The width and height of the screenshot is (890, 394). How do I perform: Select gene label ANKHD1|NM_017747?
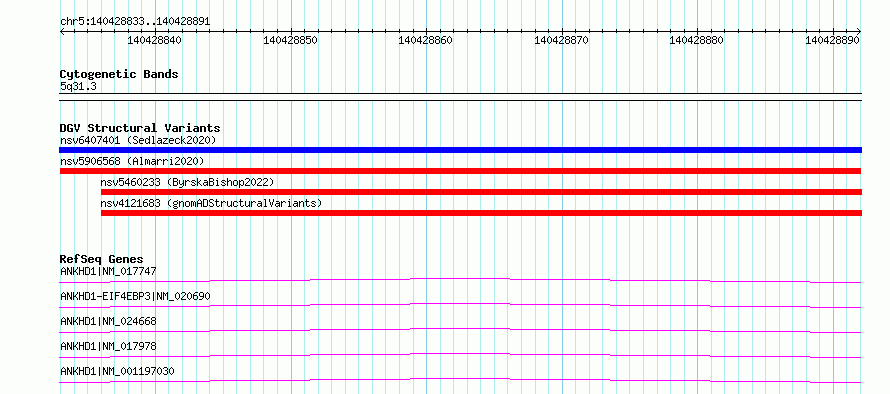coord(108,271)
